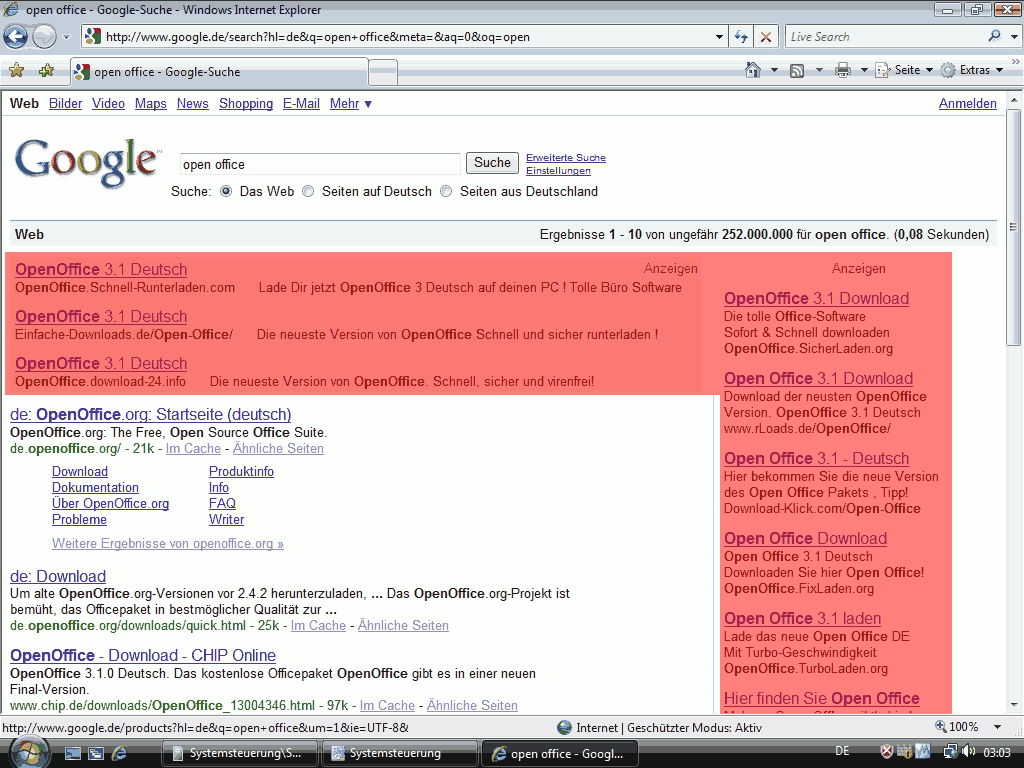Click the Show Desktop quick launch icon
Viewport: 1024px width, 768px height.
72,753
